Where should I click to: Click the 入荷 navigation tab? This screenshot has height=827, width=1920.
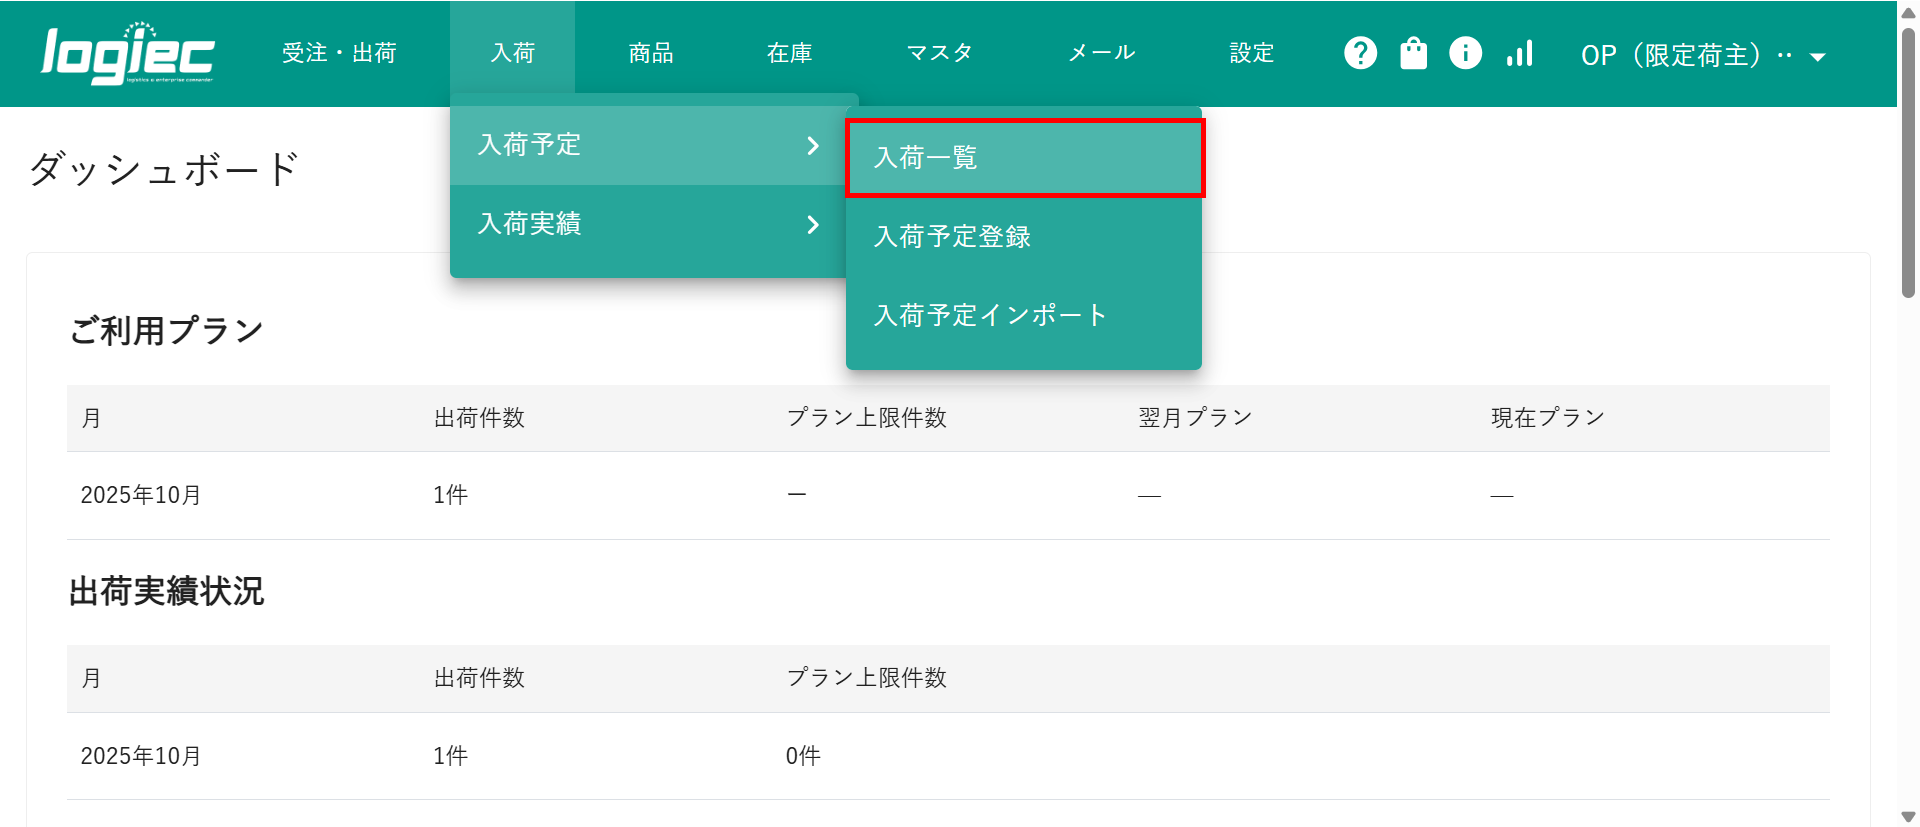(x=512, y=53)
